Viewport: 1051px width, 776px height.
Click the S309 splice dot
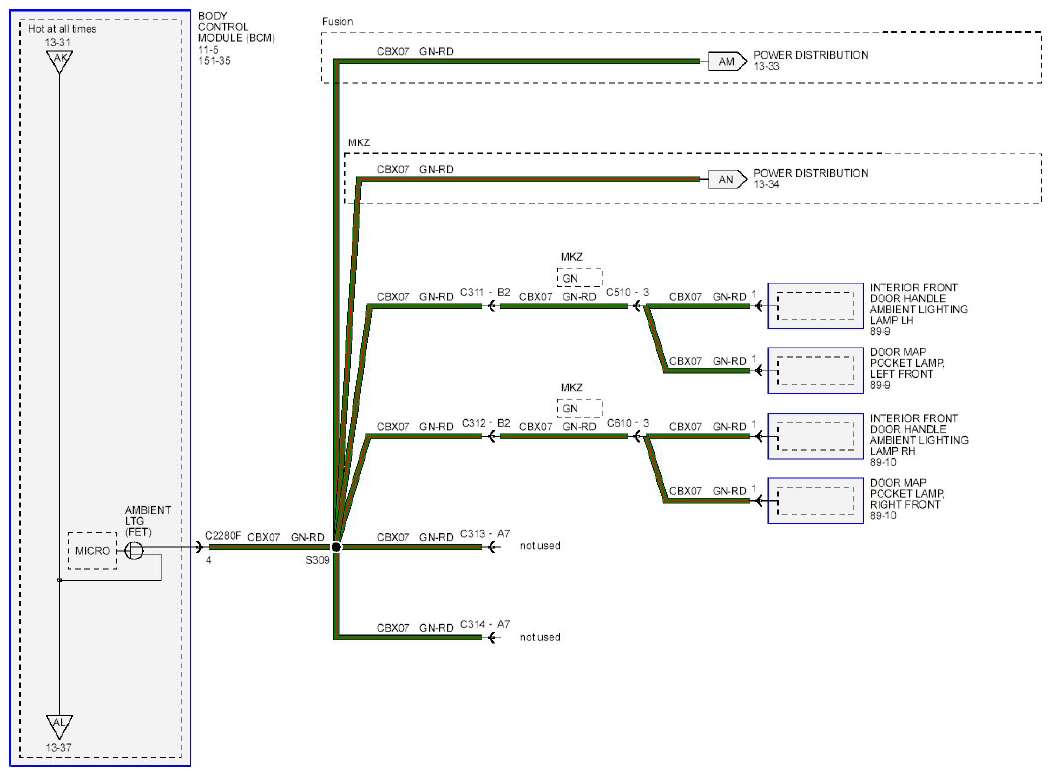336,547
